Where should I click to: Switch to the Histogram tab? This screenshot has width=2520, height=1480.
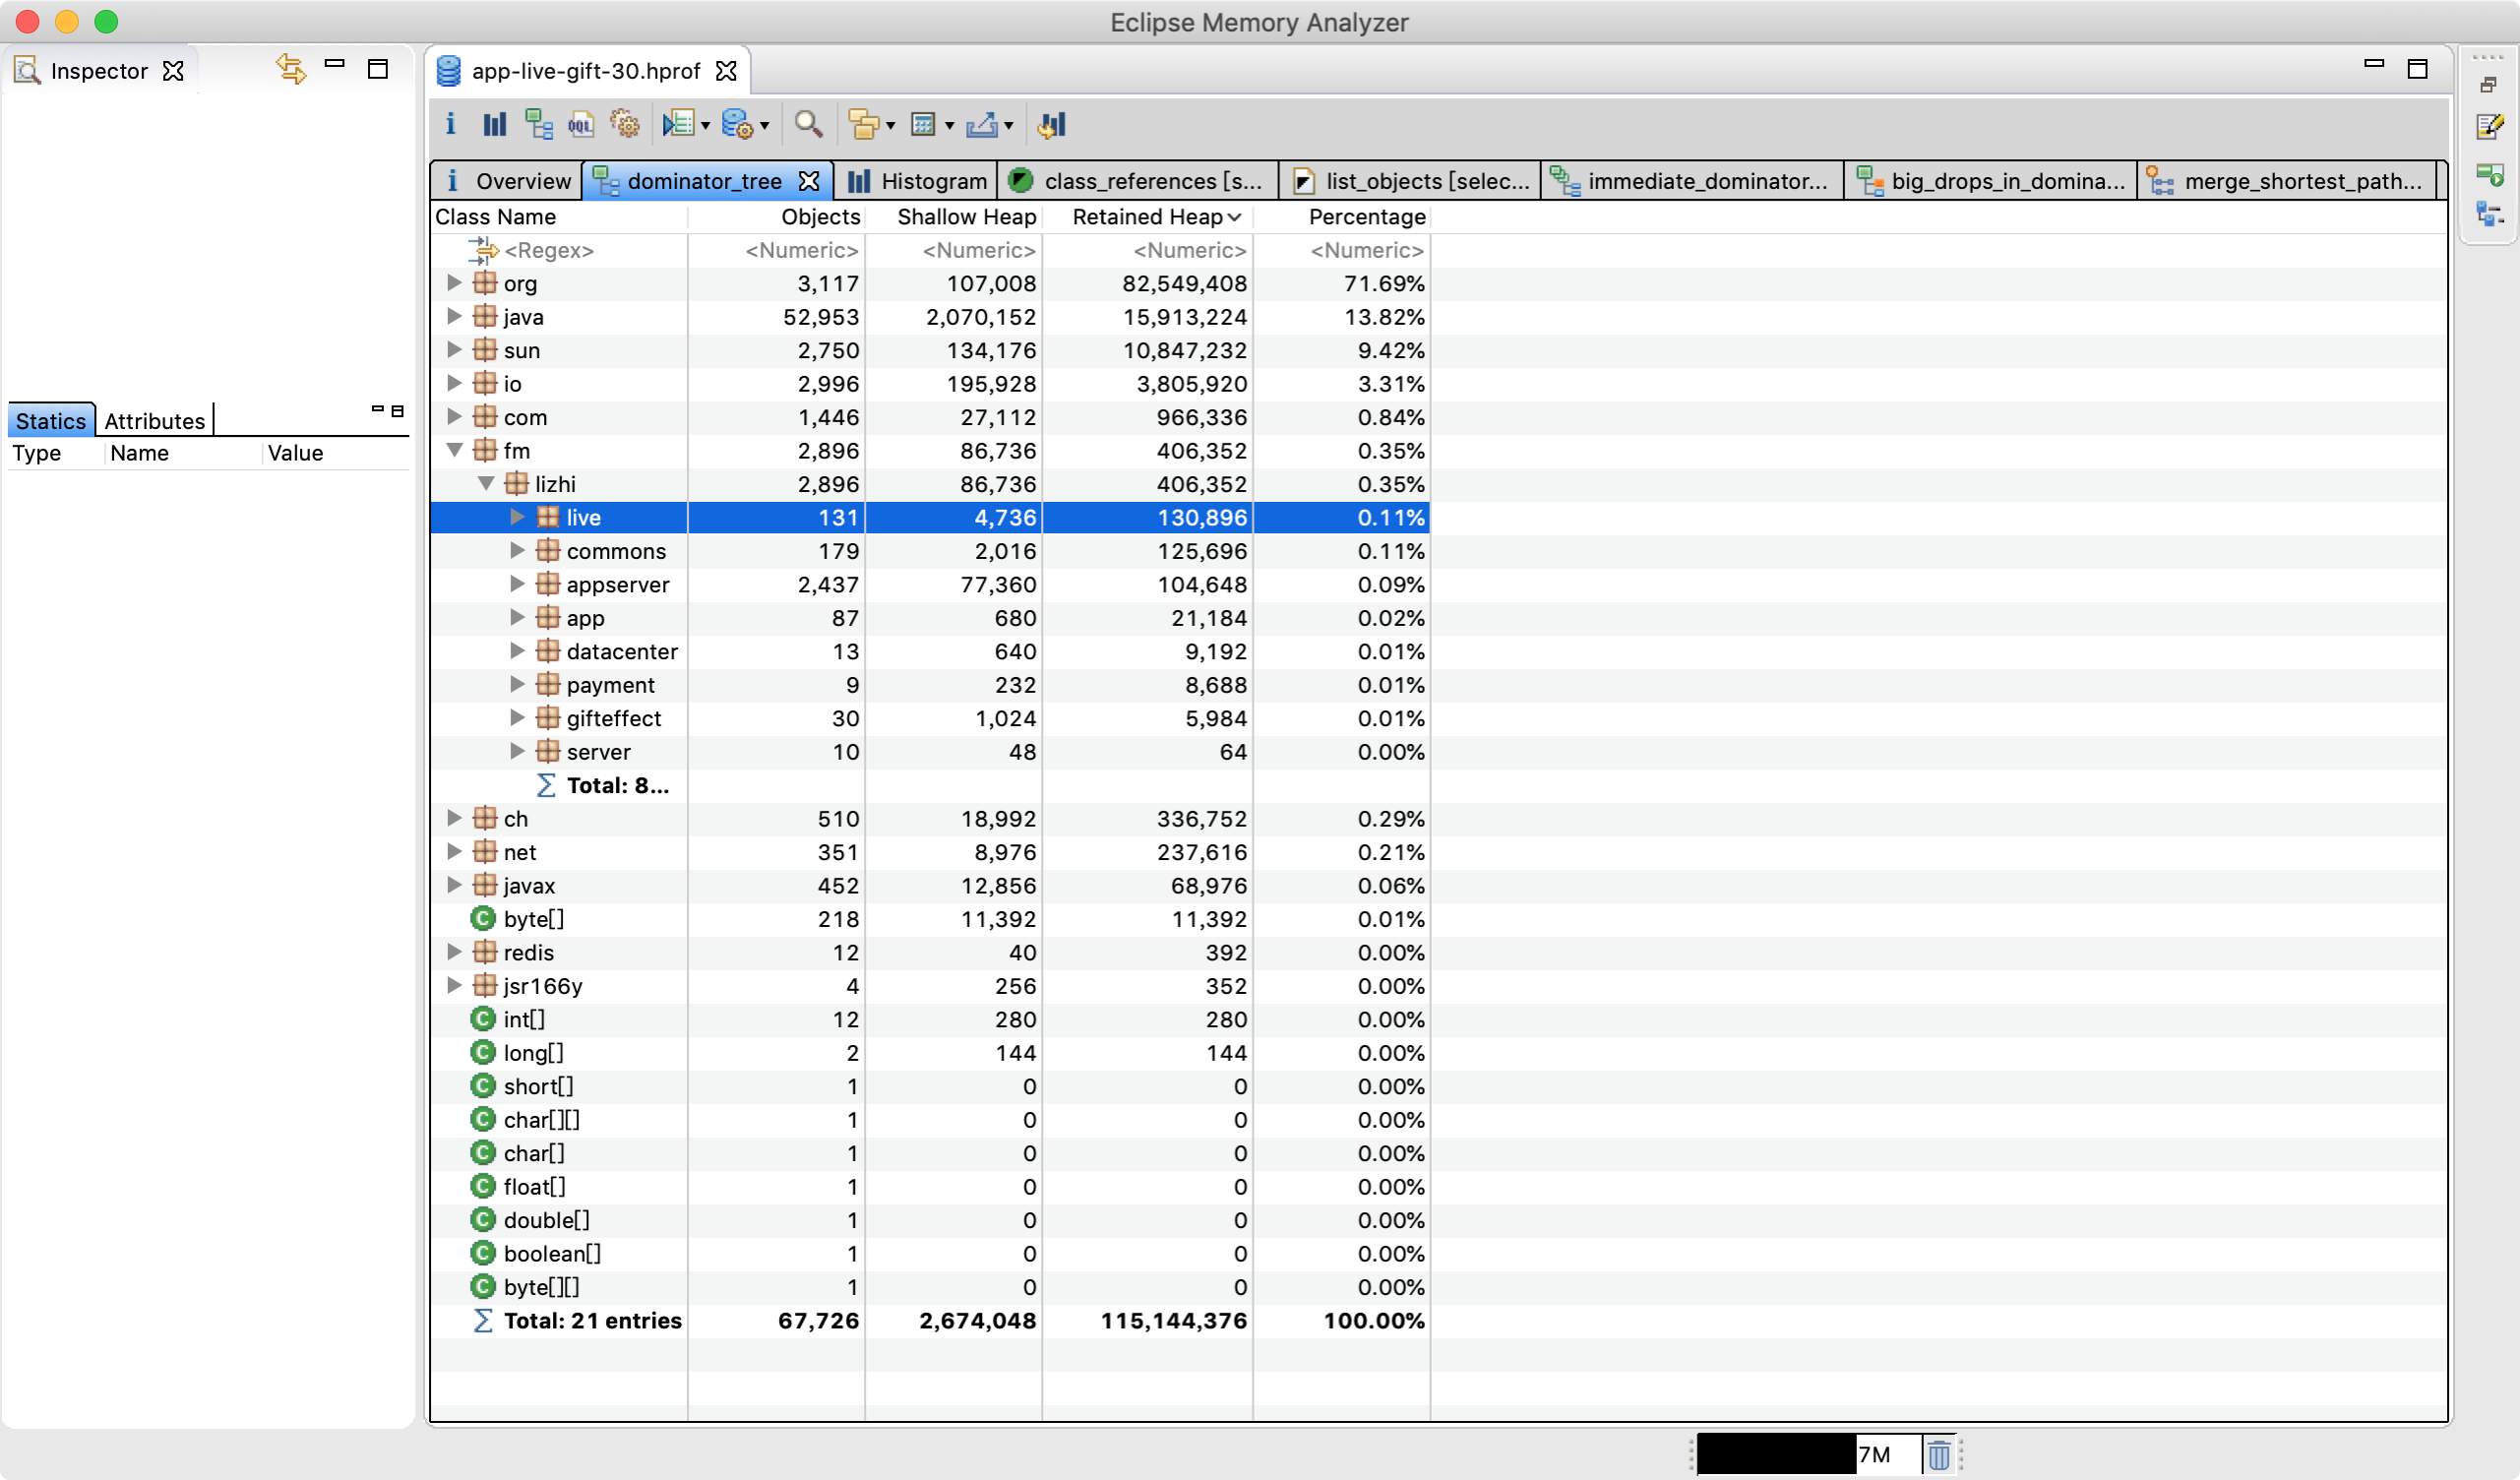click(918, 181)
